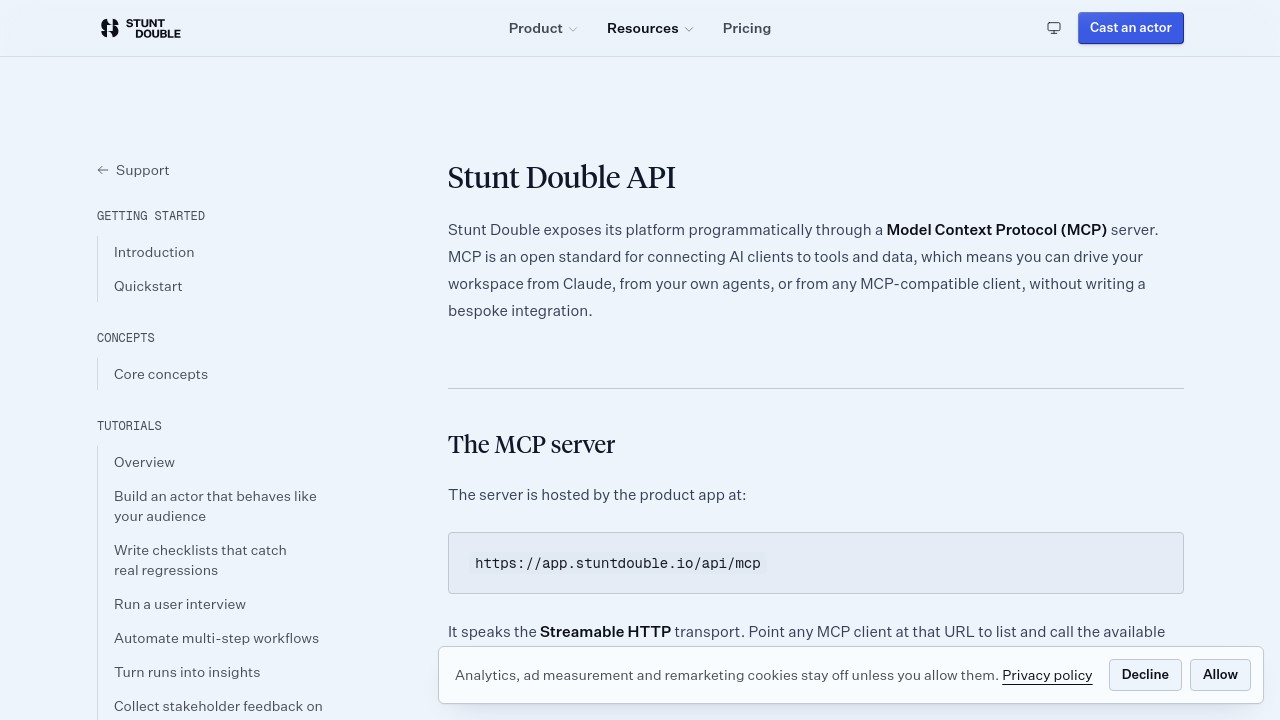
Task: Go back to Support
Action: click(x=133, y=170)
